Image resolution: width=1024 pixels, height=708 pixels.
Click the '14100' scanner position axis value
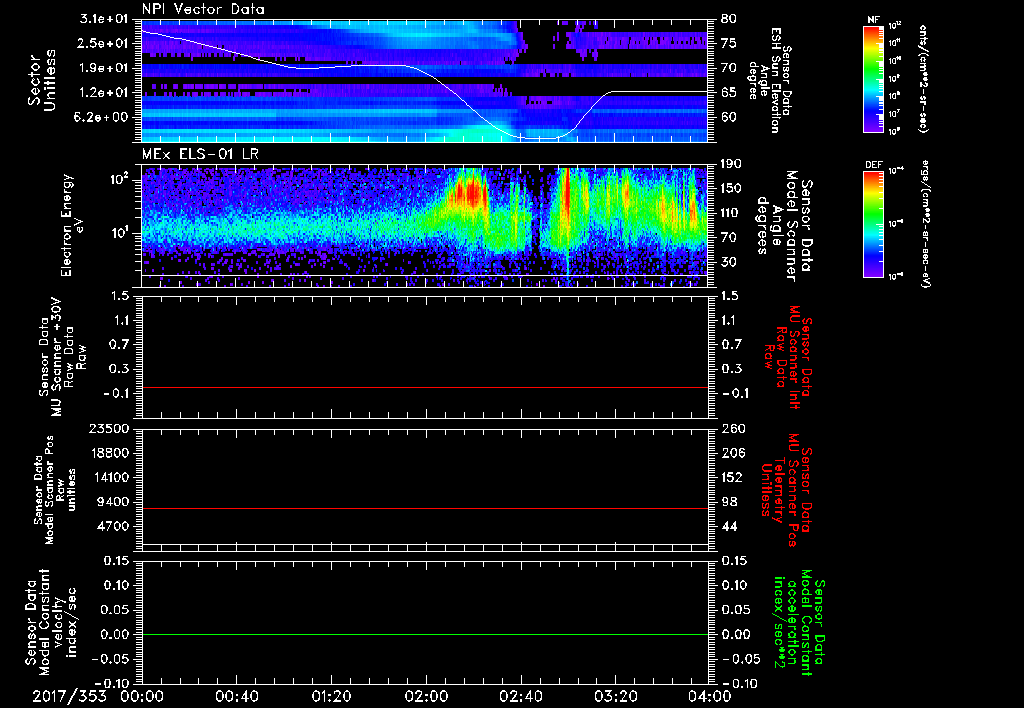tap(109, 477)
